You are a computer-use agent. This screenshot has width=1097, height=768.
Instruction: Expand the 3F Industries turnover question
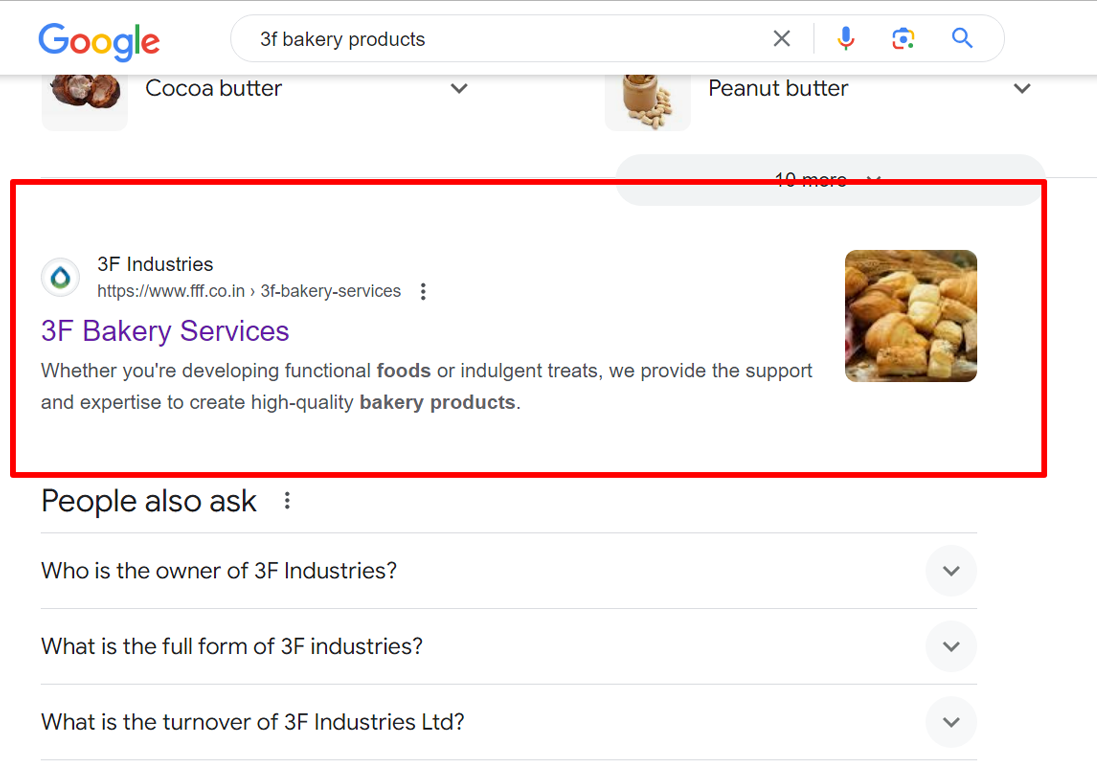coord(509,722)
